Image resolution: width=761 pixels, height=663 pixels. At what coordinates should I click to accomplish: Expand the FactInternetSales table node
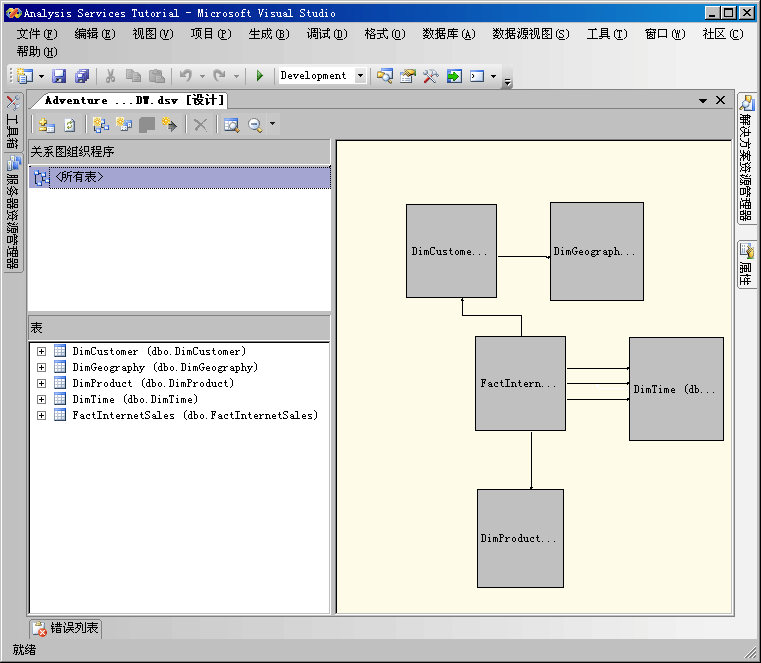[x=41, y=416]
